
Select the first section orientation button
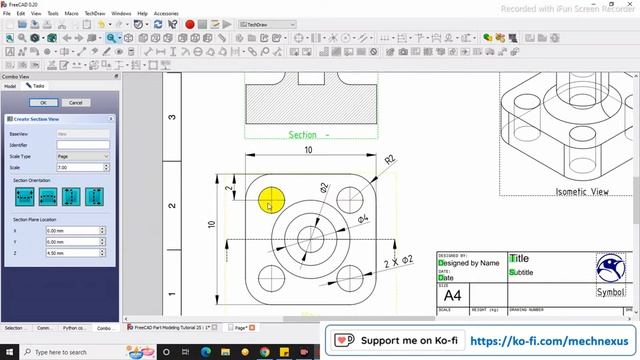(24, 197)
